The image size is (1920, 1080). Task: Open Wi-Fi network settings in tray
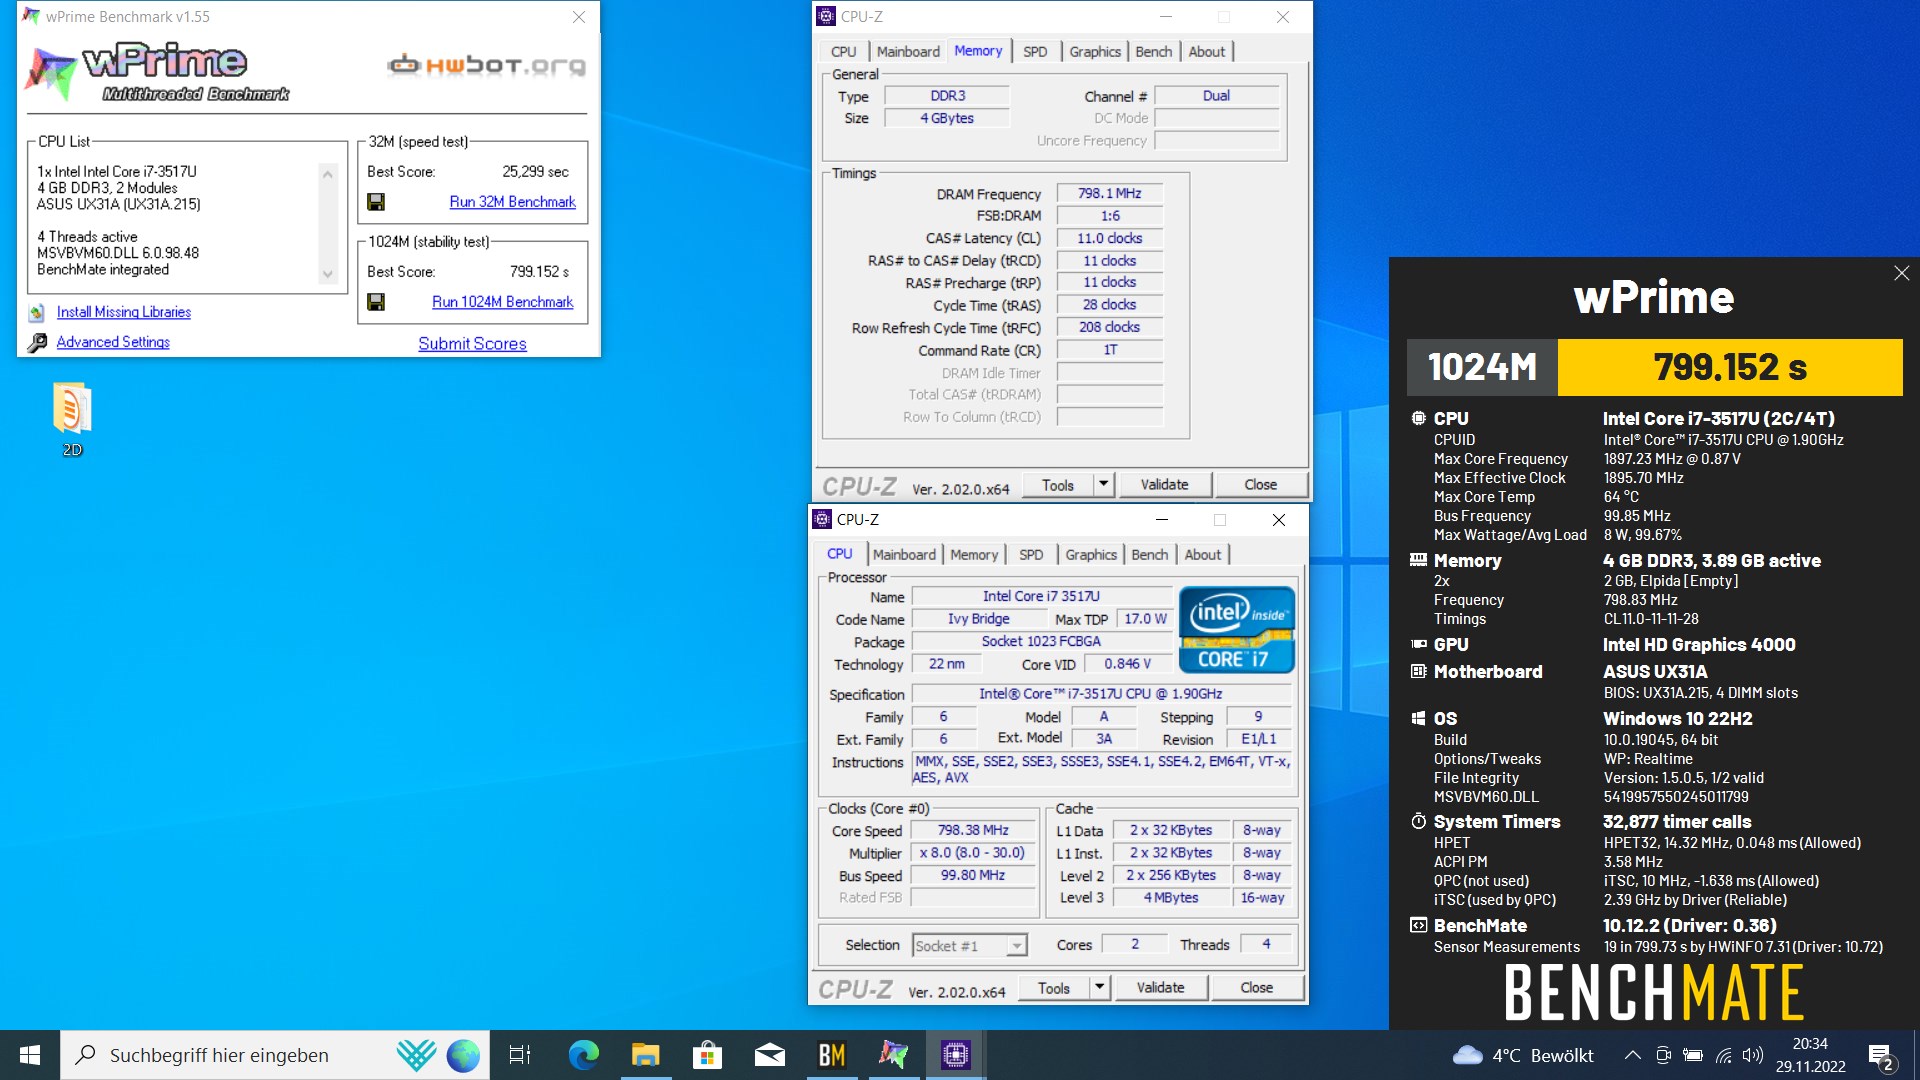(x=1723, y=1055)
